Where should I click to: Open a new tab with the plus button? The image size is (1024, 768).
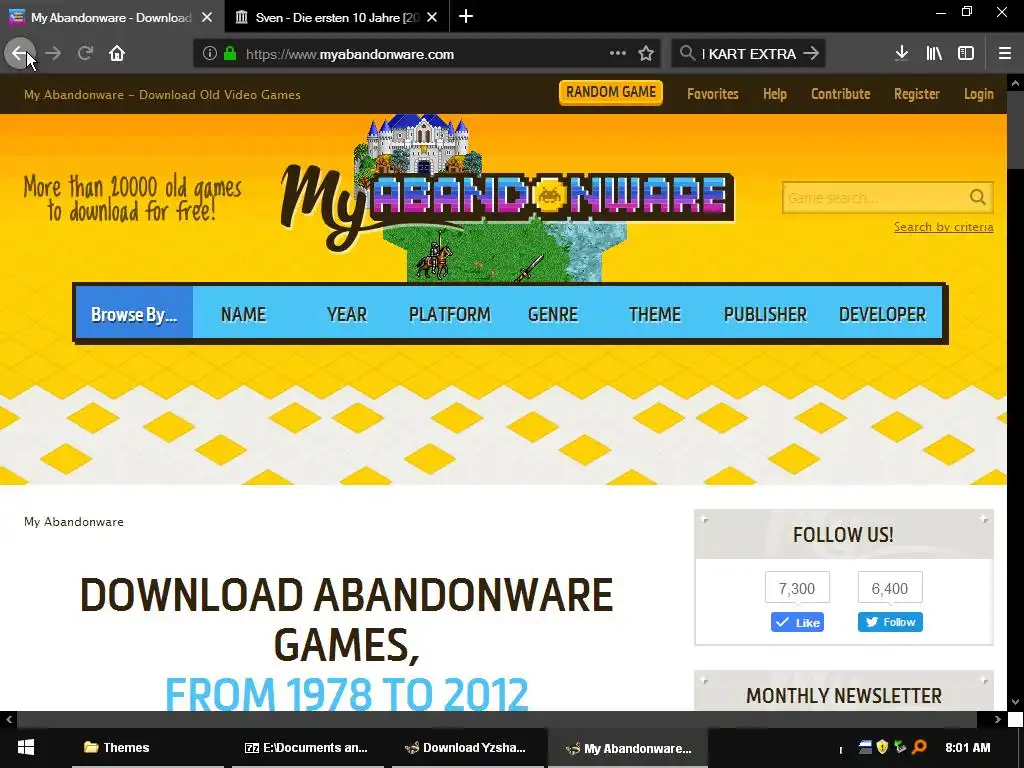point(466,17)
